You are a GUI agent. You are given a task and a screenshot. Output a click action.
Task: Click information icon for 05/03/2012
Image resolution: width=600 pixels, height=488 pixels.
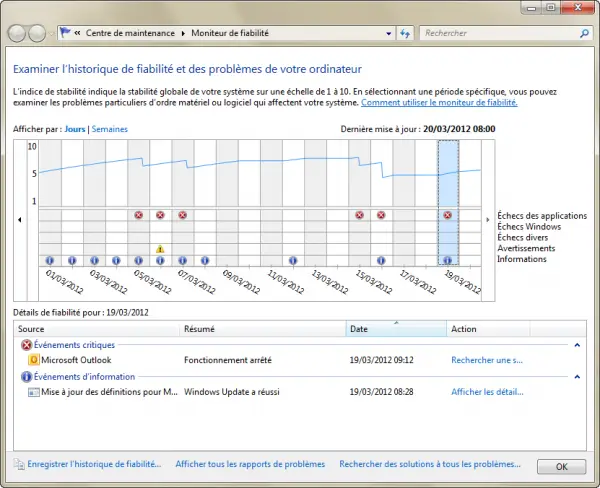tap(139, 261)
